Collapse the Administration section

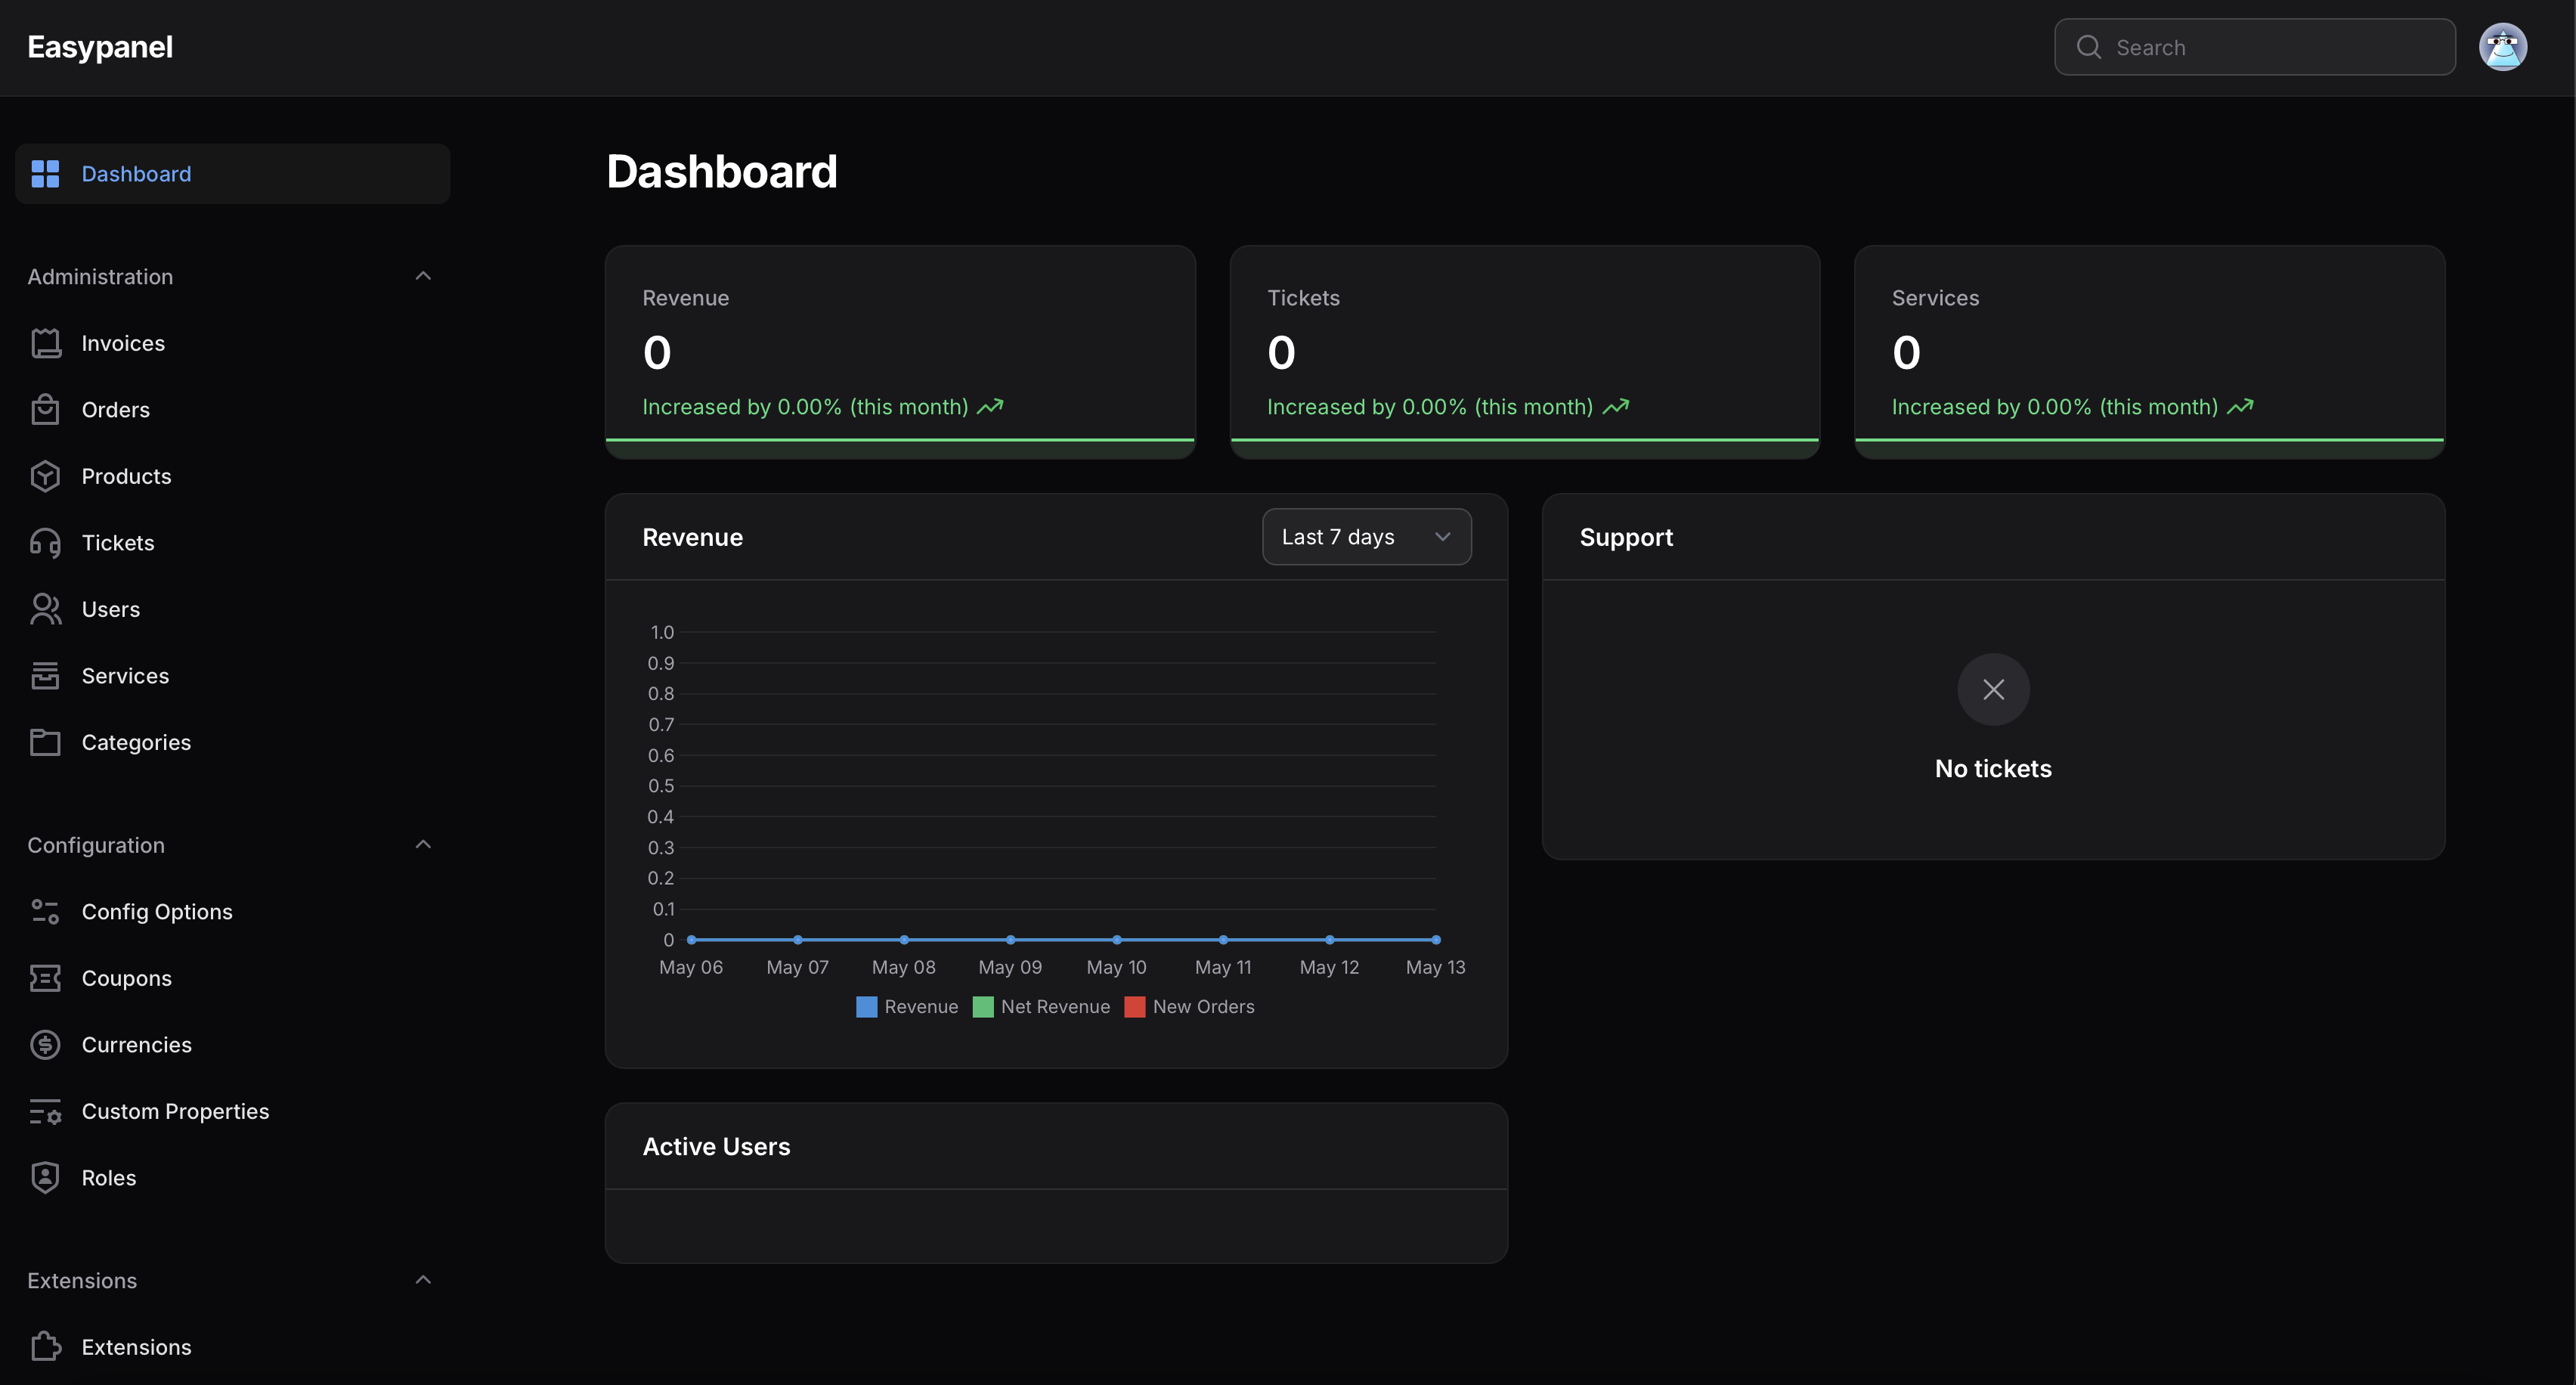pyautogui.click(x=423, y=275)
